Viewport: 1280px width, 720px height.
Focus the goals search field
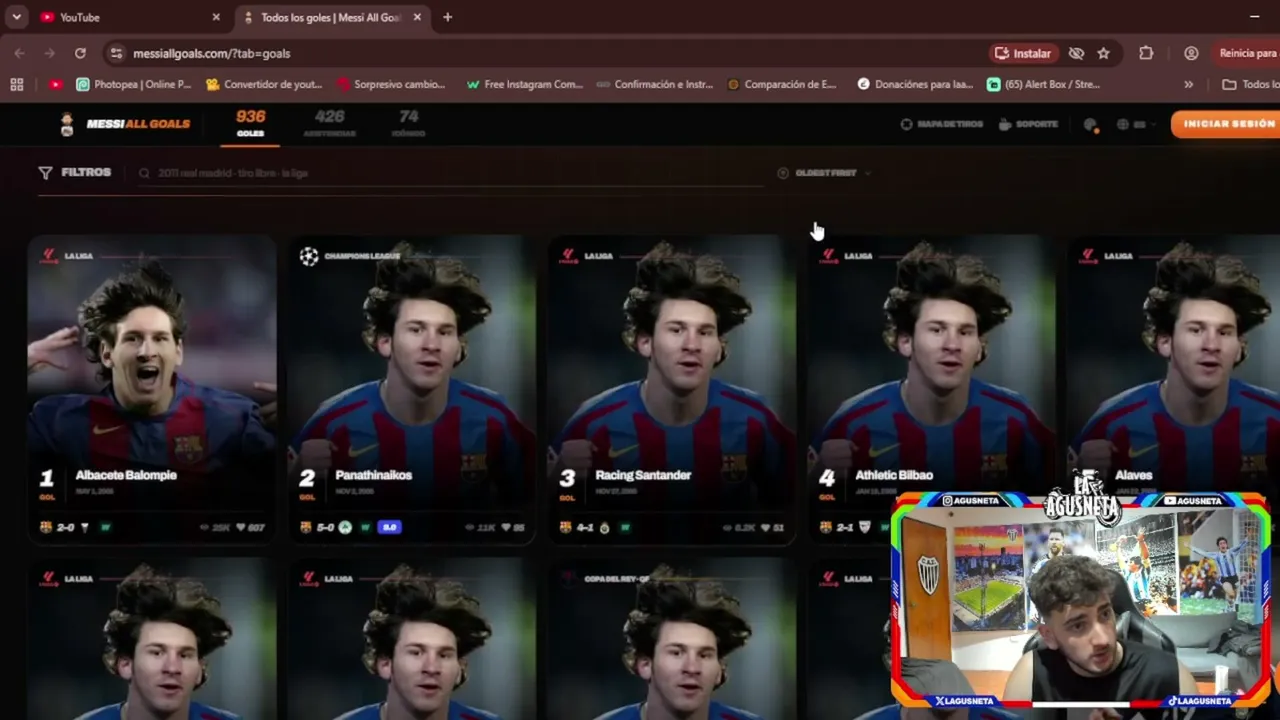click(450, 173)
